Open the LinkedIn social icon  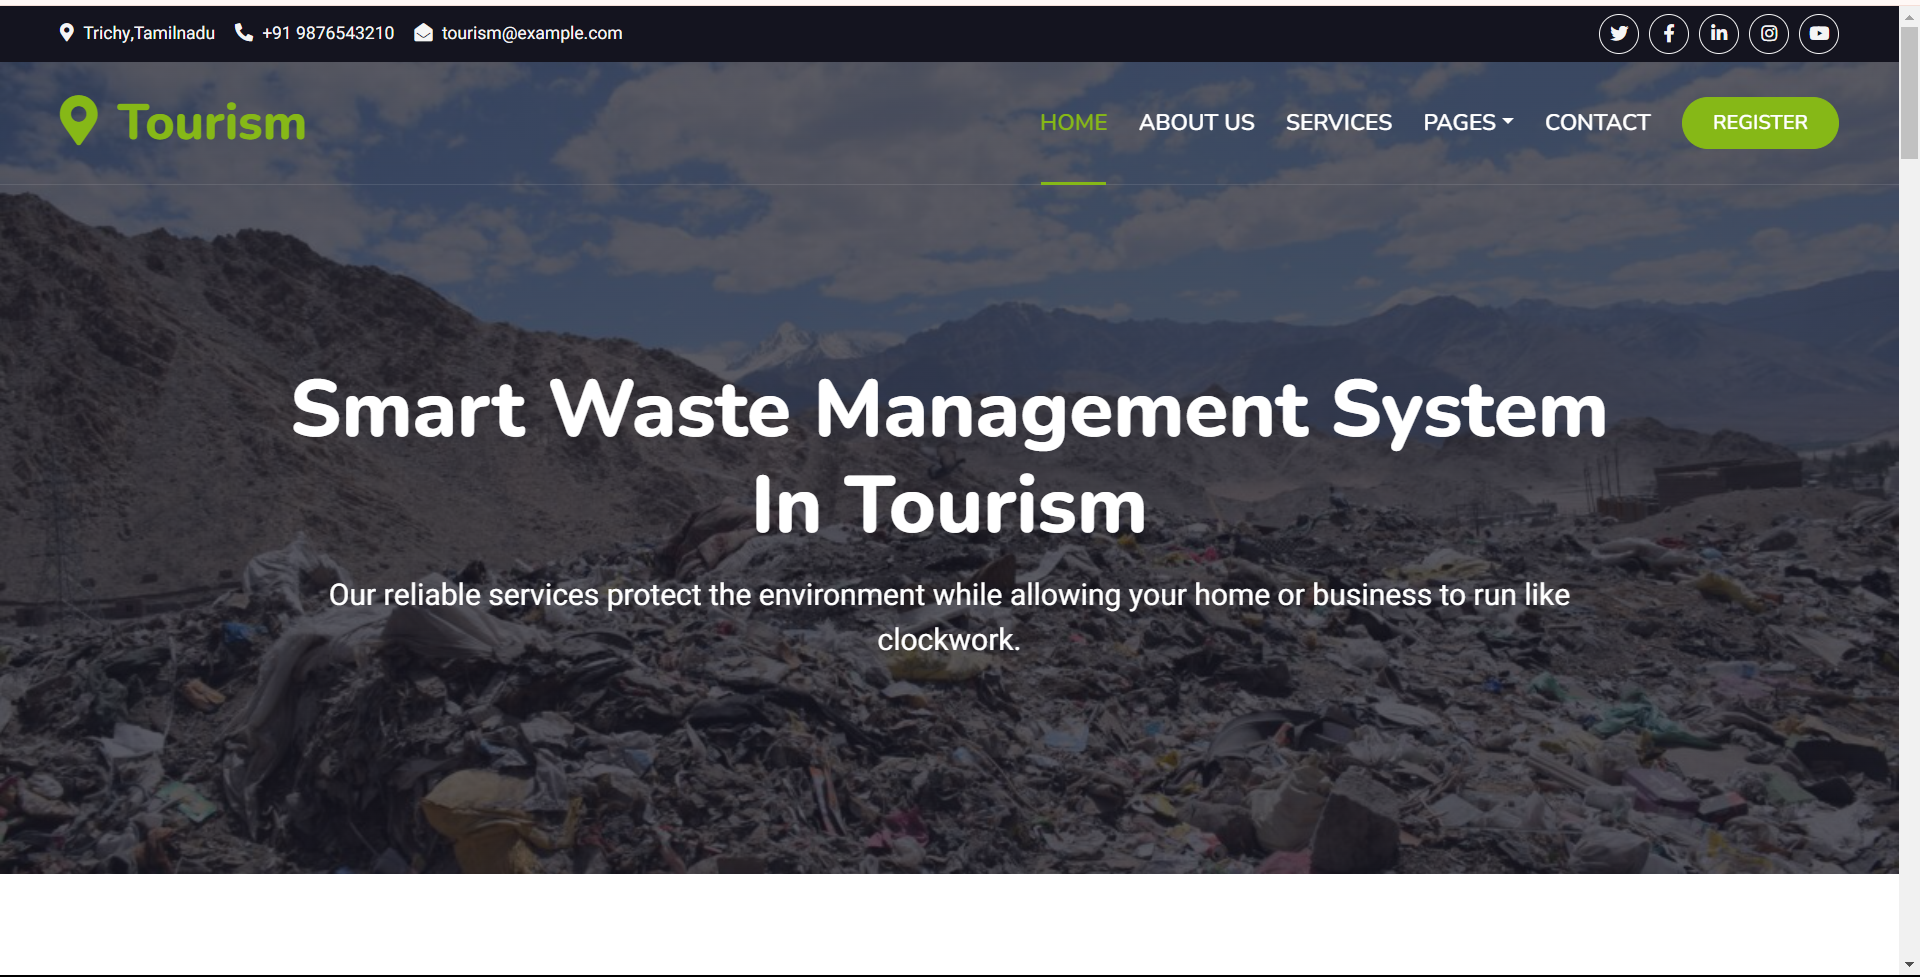pyautogui.click(x=1718, y=34)
